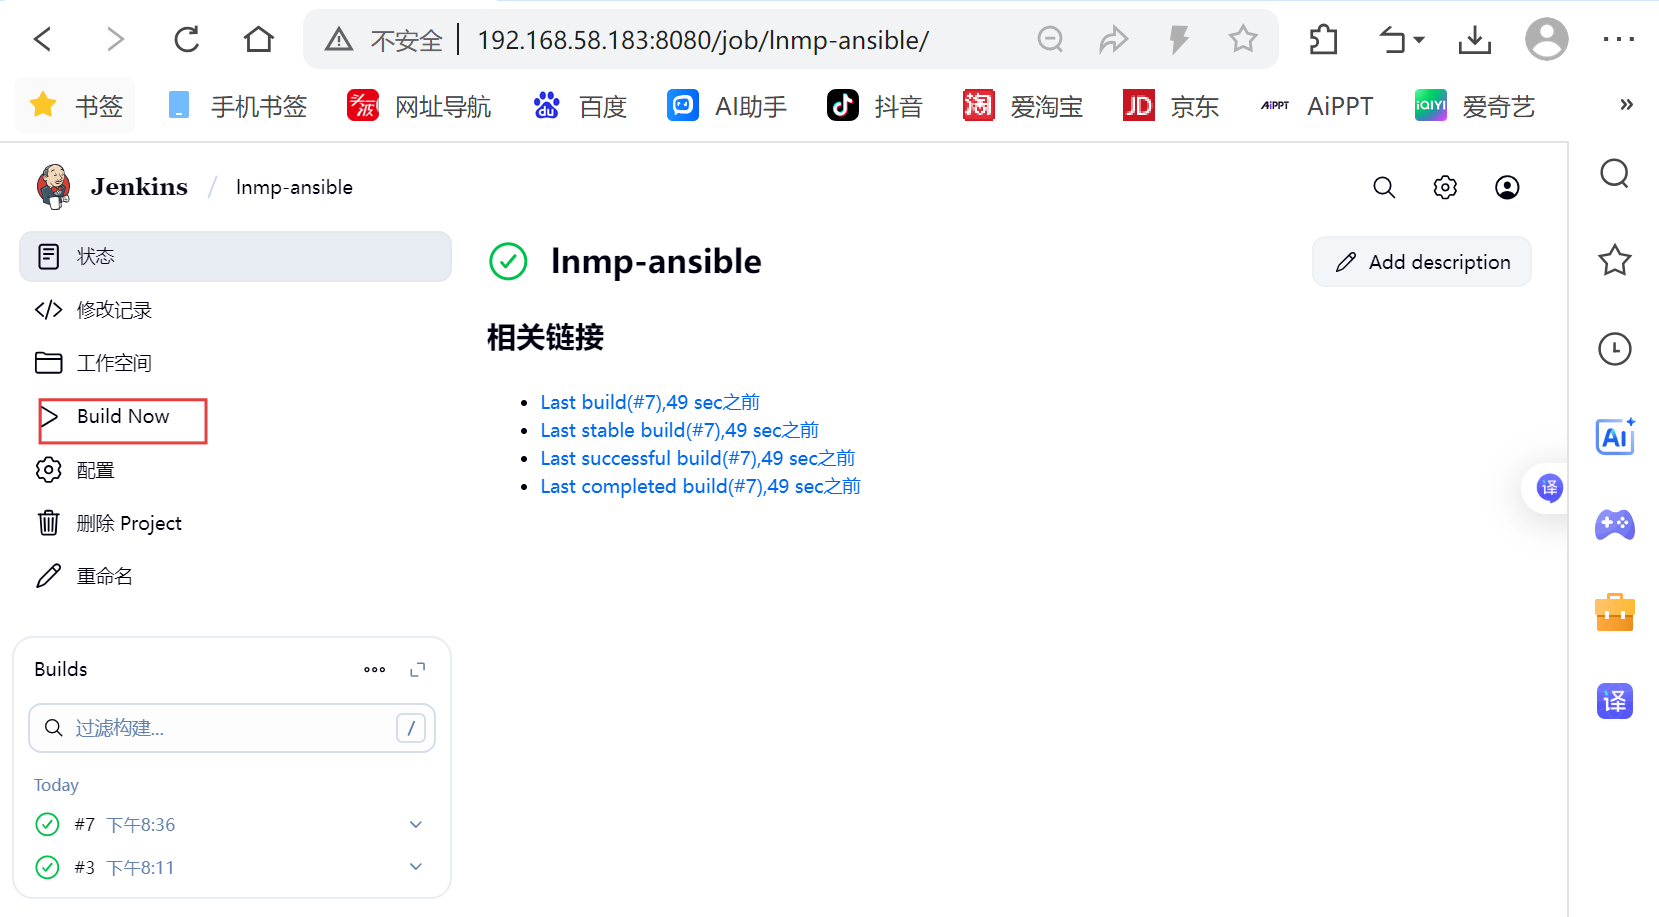Open the sidebar favorites star icon
The height and width of the screenshot is (917, 1659).
1615,261
